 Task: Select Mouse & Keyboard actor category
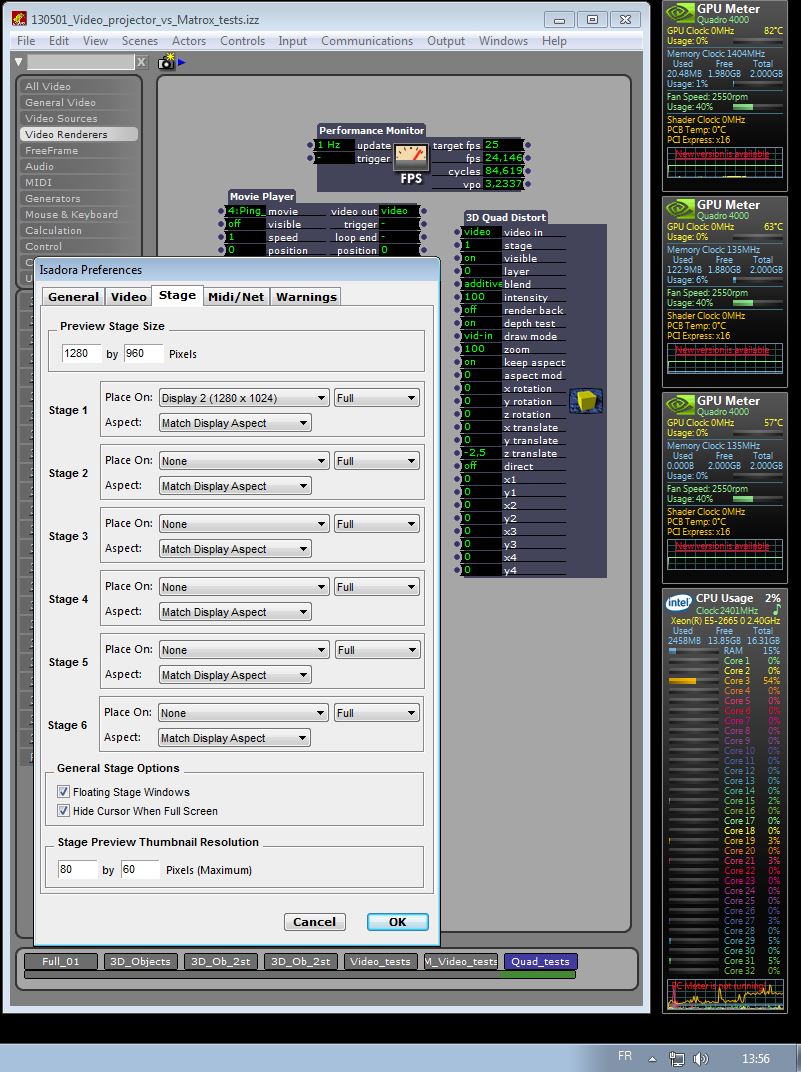click(x=79, y=214)
